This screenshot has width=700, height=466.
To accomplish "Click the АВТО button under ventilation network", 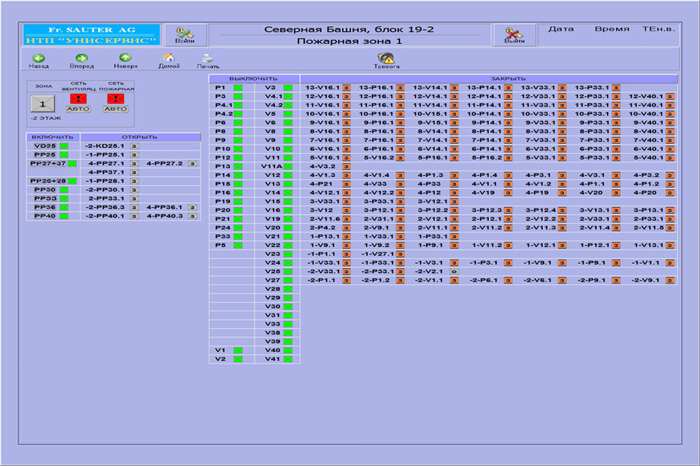I will (78, 109).
